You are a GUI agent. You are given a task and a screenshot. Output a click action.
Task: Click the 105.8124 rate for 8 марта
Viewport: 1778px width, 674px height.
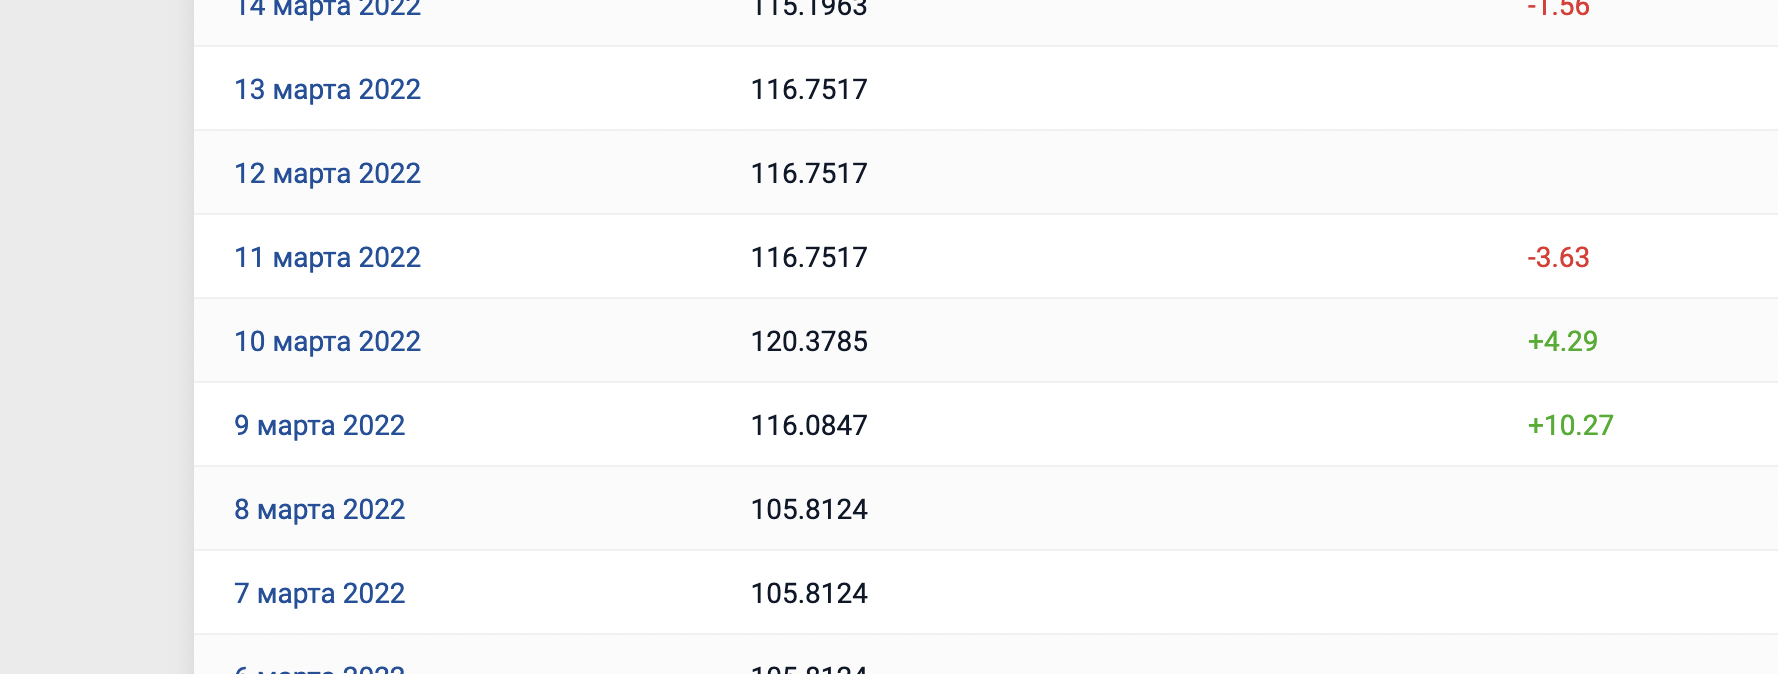(809, 510)
